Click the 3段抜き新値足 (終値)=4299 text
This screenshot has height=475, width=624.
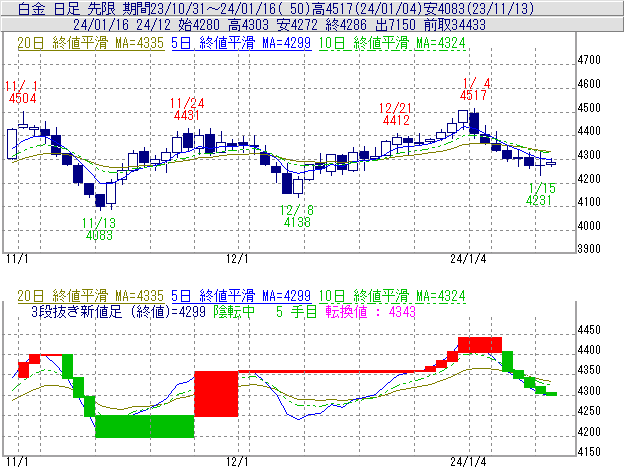[x=119, y=311]
